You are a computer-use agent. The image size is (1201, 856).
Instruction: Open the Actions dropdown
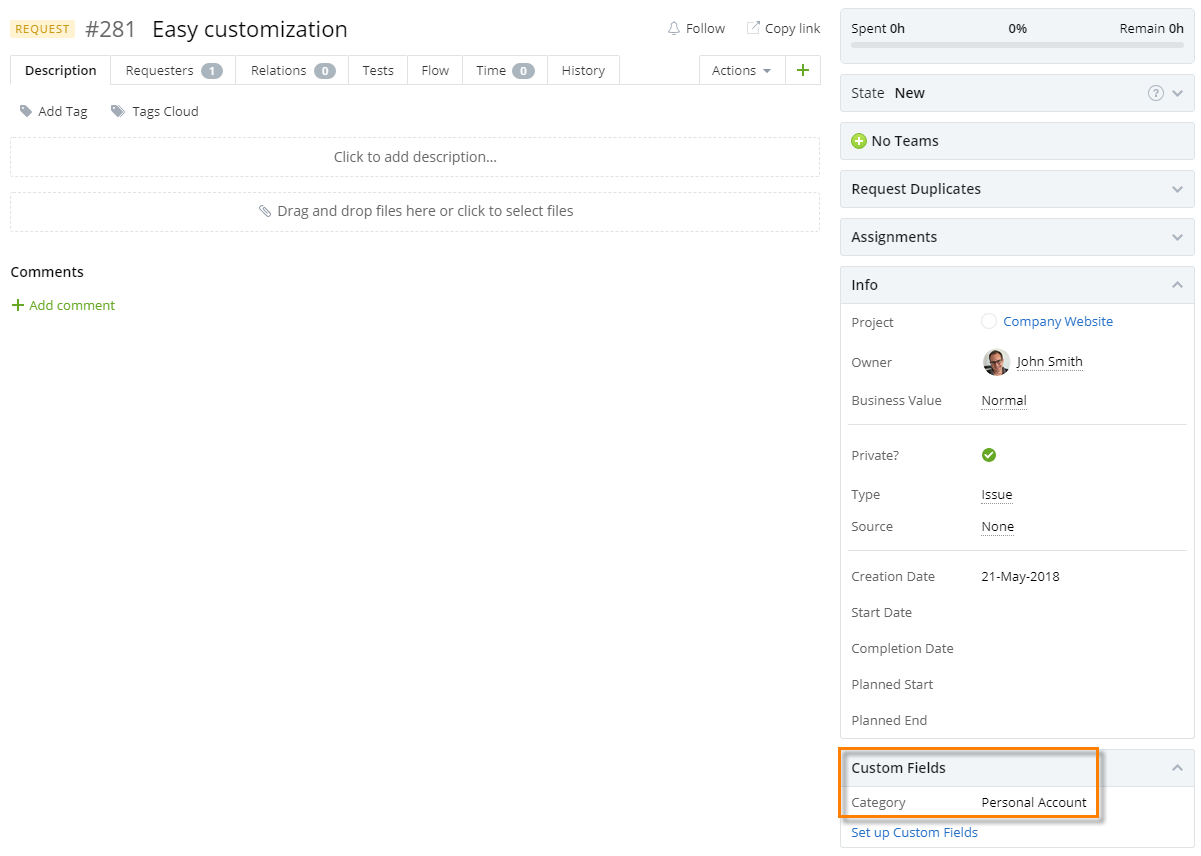point(741,70)
